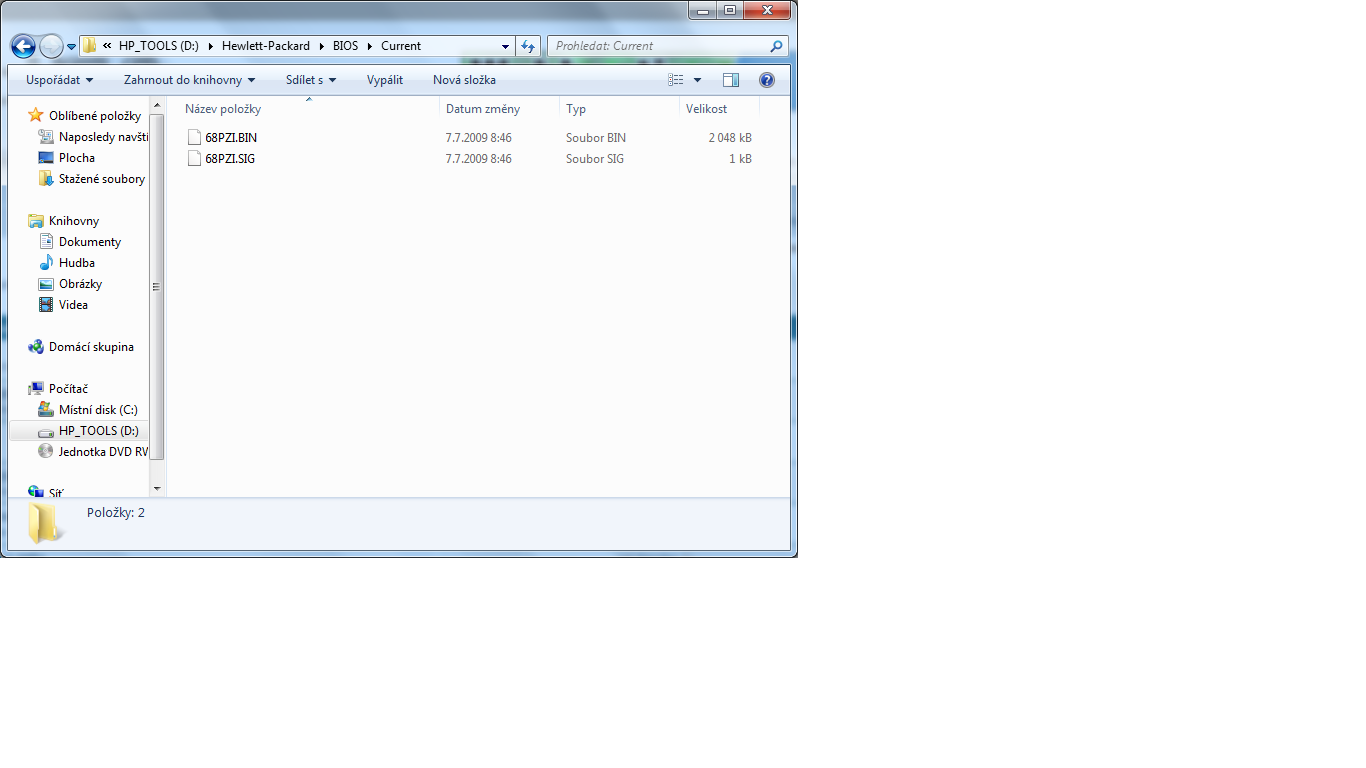1366x768 pixels.
Task: Sort by Datum změny column
Action: pyautogui.click(x=483, y=109)
